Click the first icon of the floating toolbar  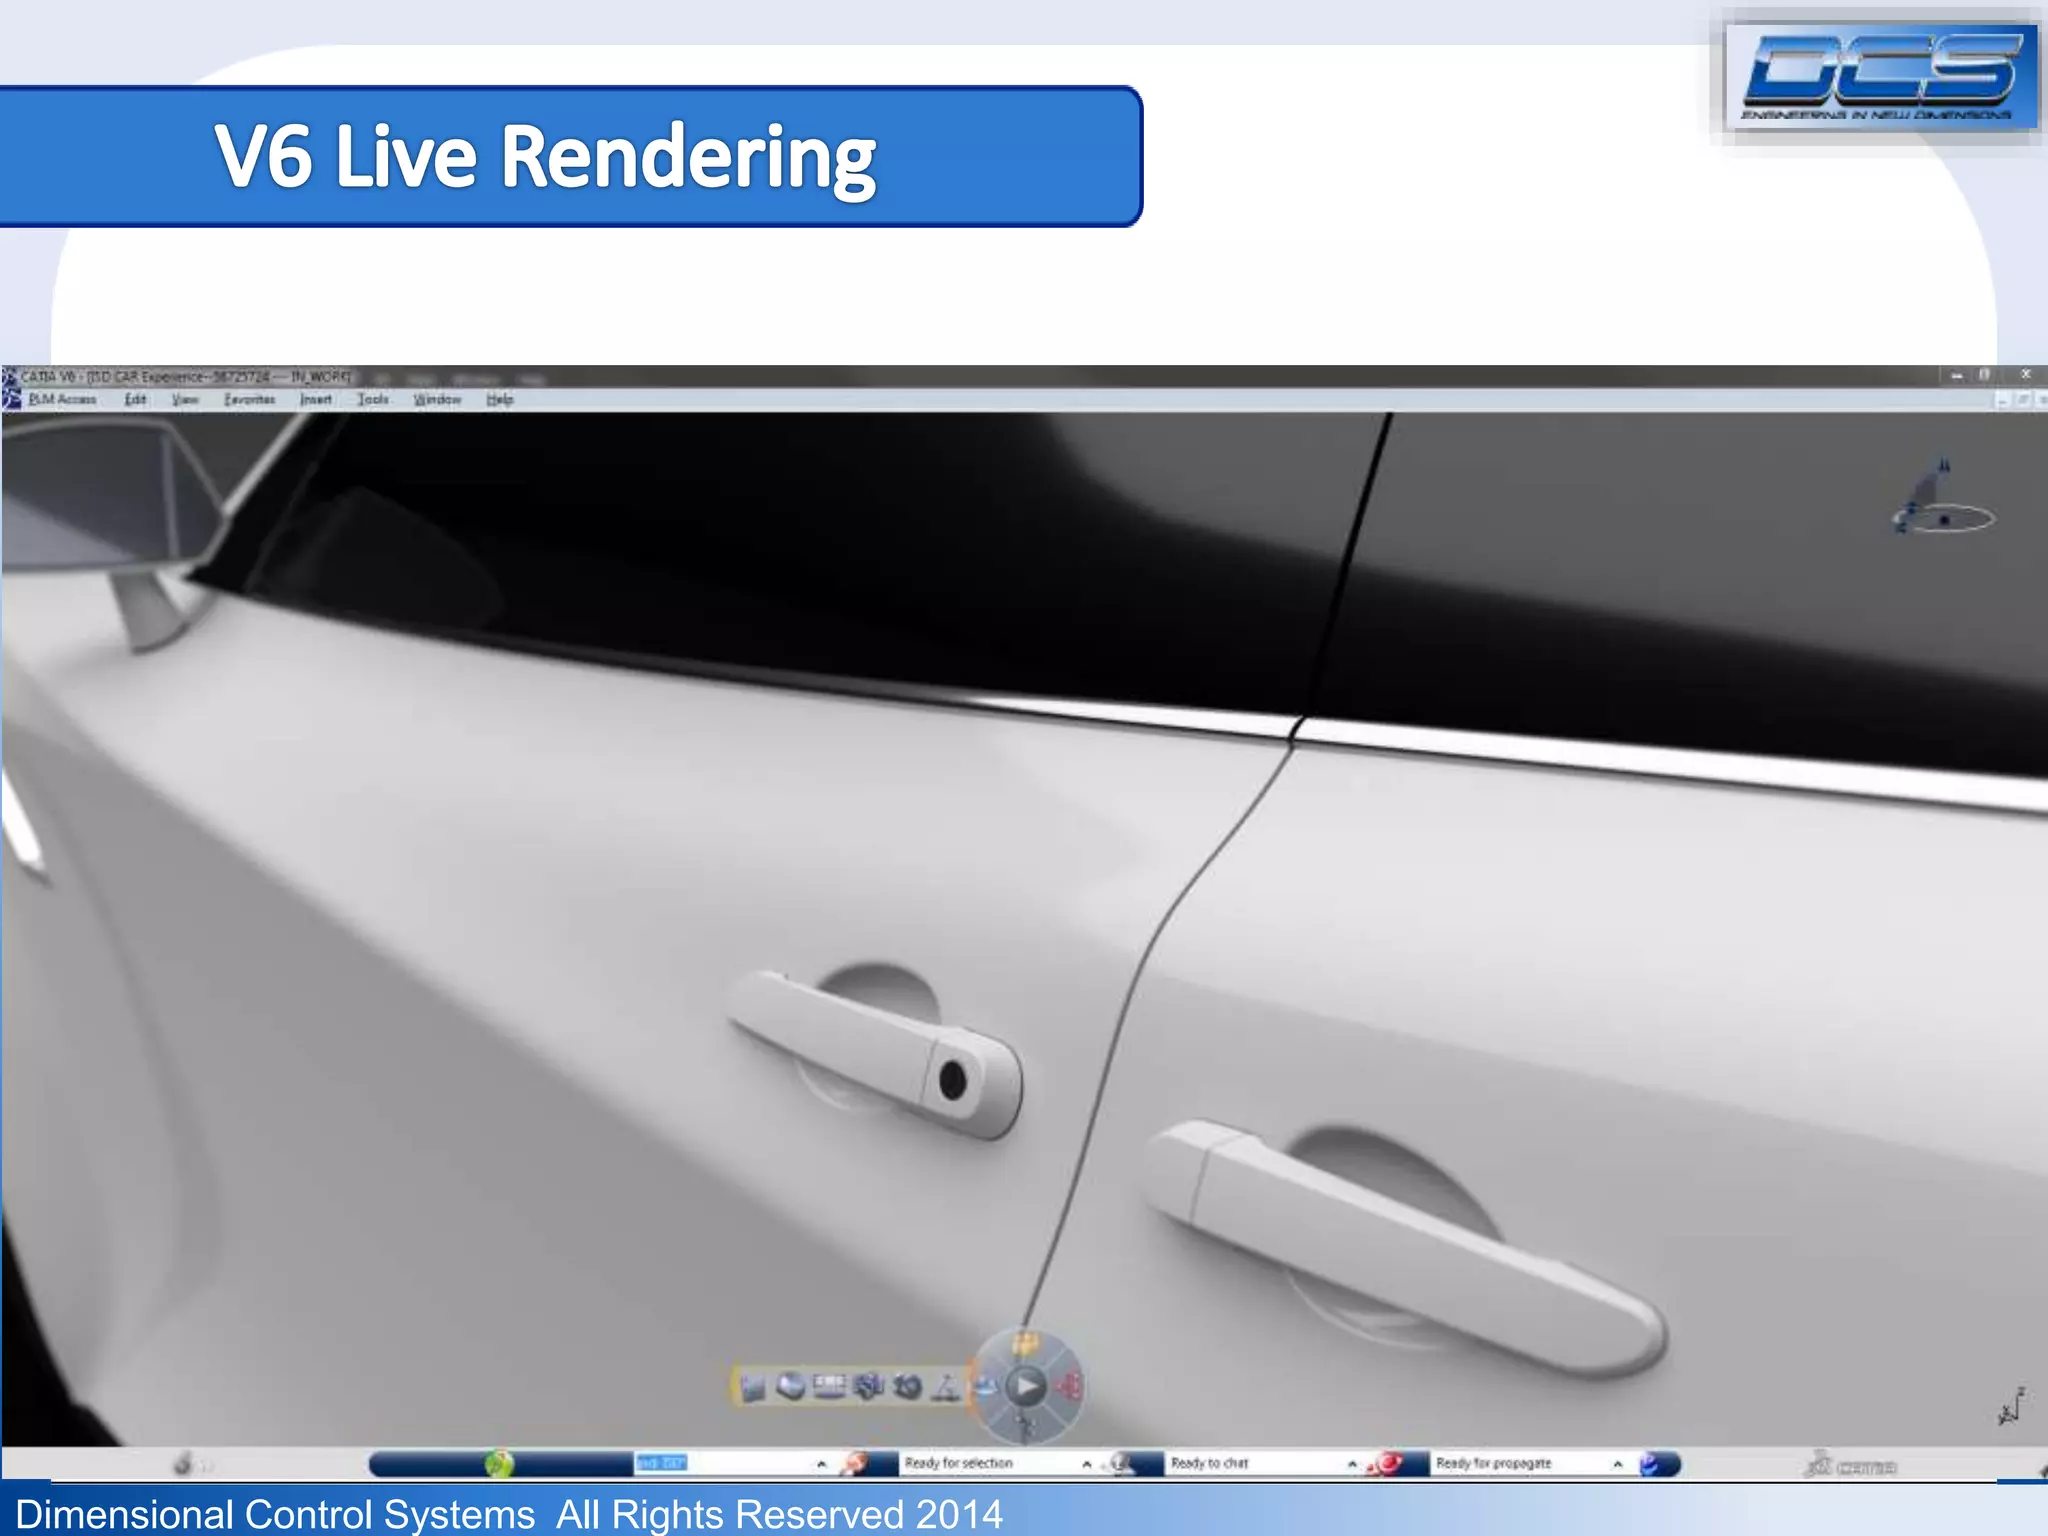tap(753, 1388)
